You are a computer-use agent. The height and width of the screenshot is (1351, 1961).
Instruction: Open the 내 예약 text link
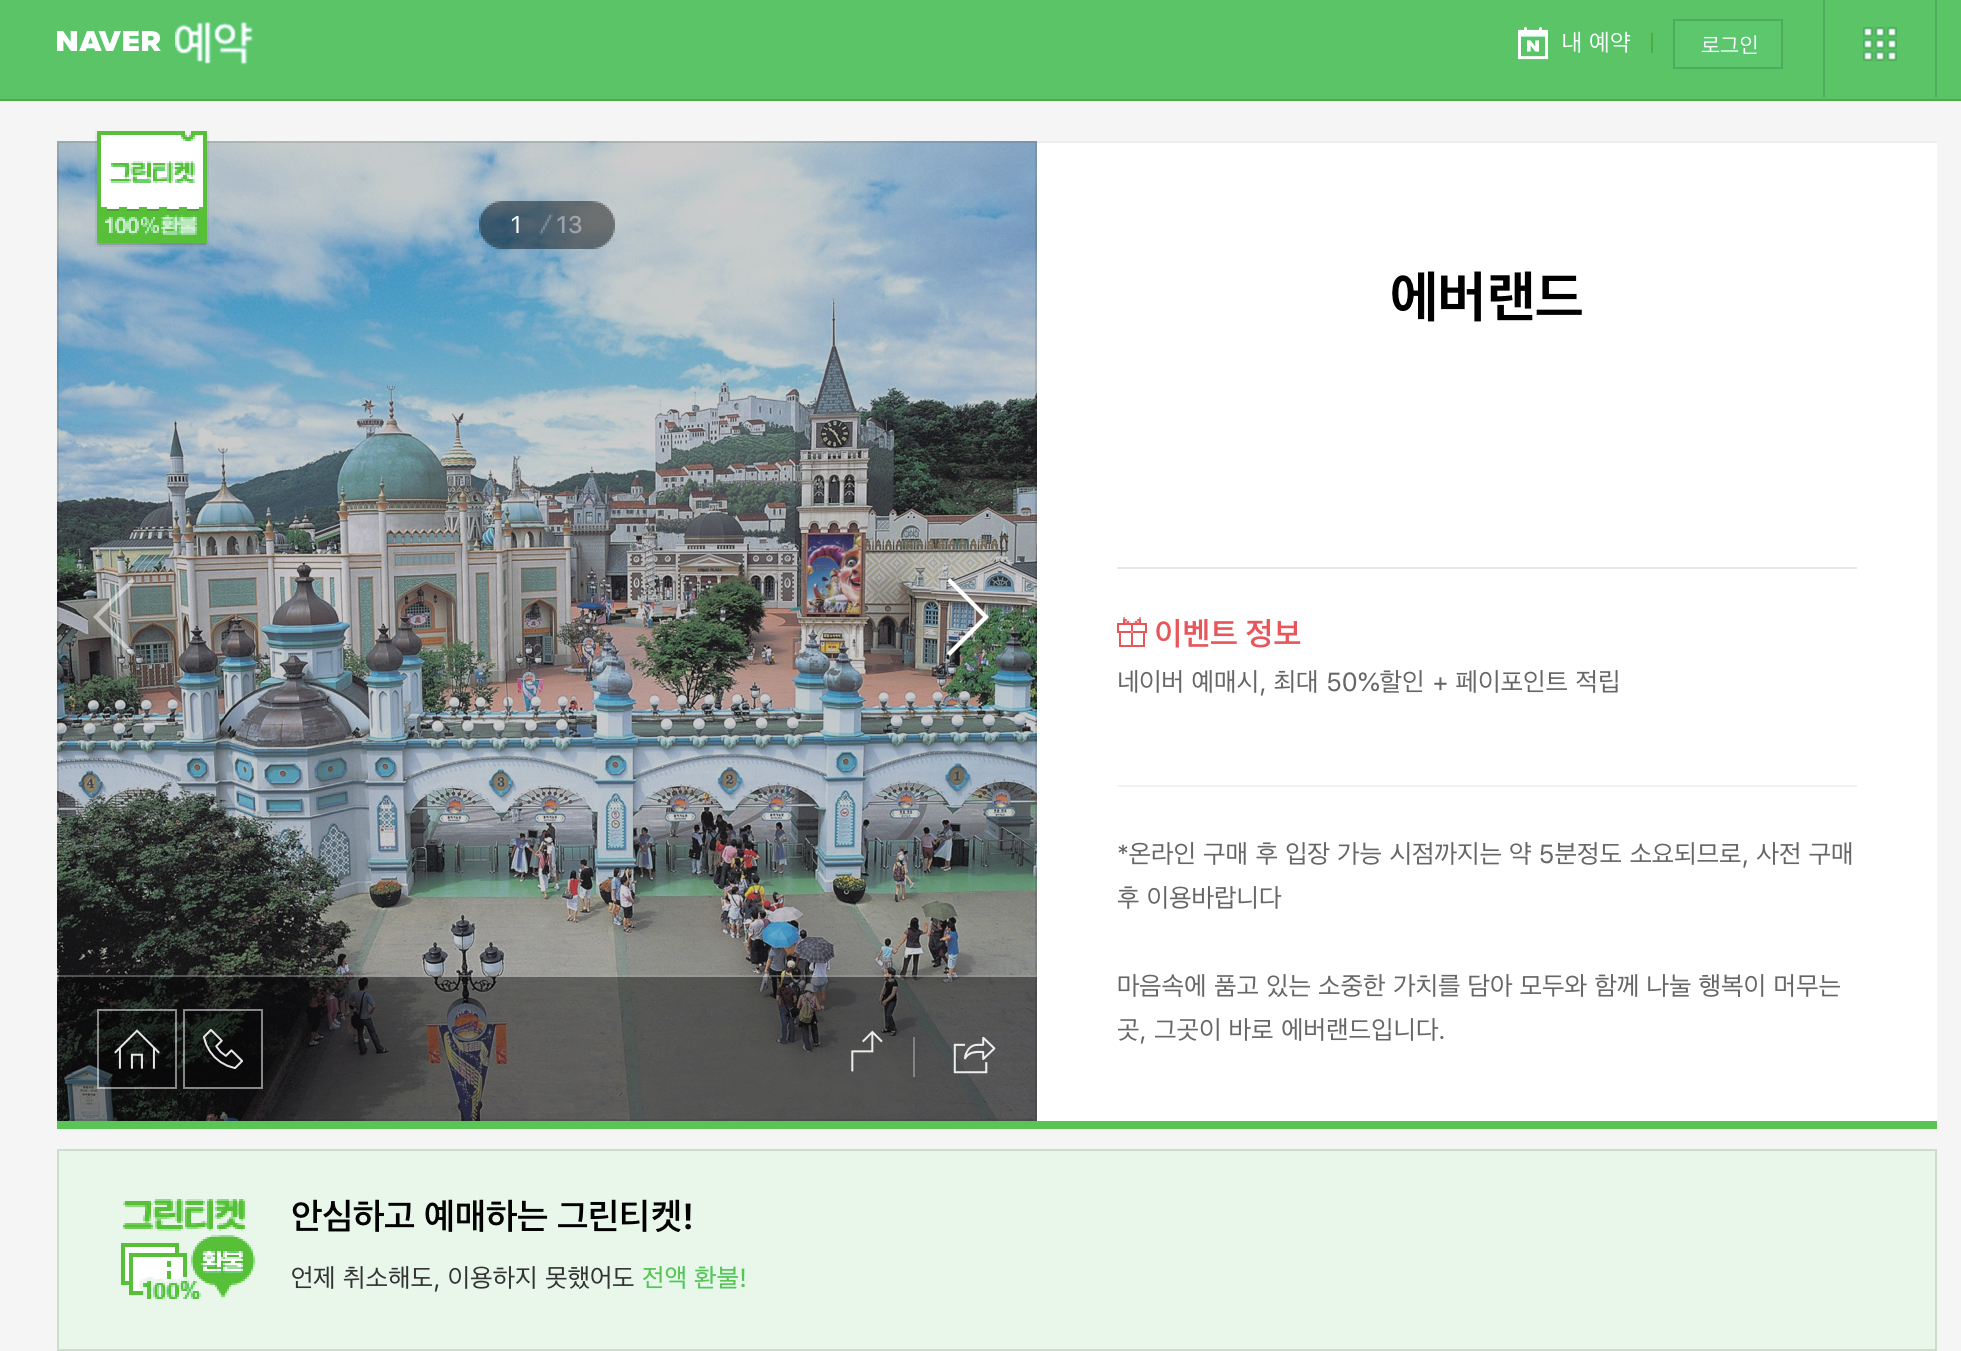pyautogui.click(x=1596, y=43)
